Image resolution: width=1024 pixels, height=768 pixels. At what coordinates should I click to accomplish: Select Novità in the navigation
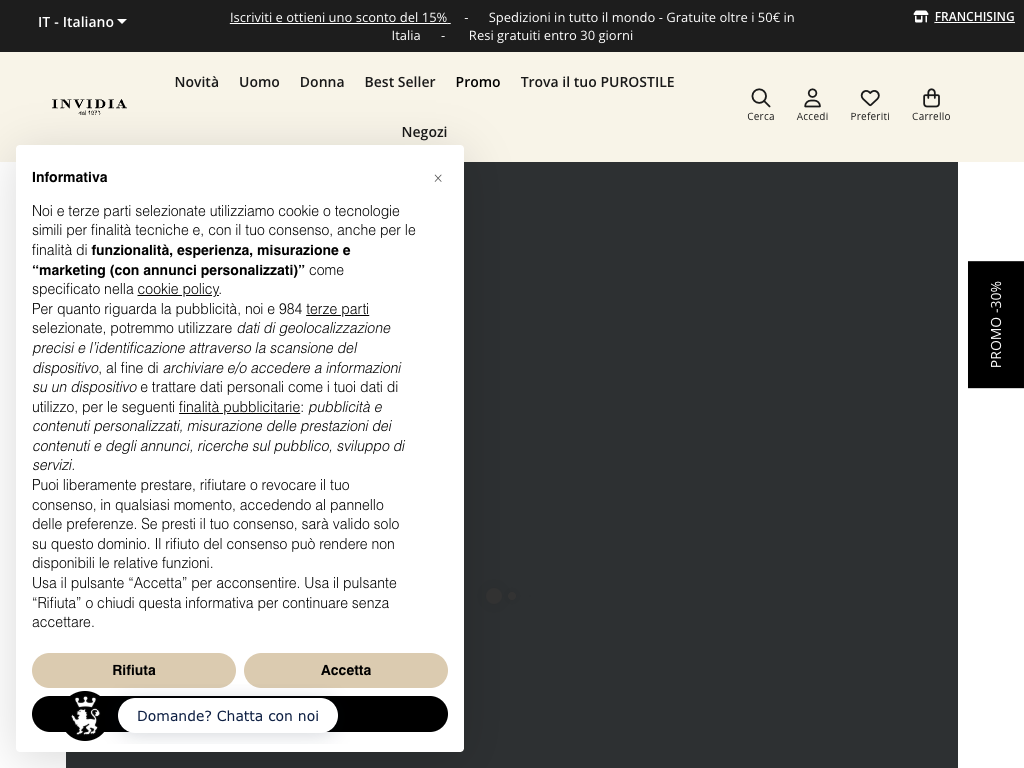(196, 82)
